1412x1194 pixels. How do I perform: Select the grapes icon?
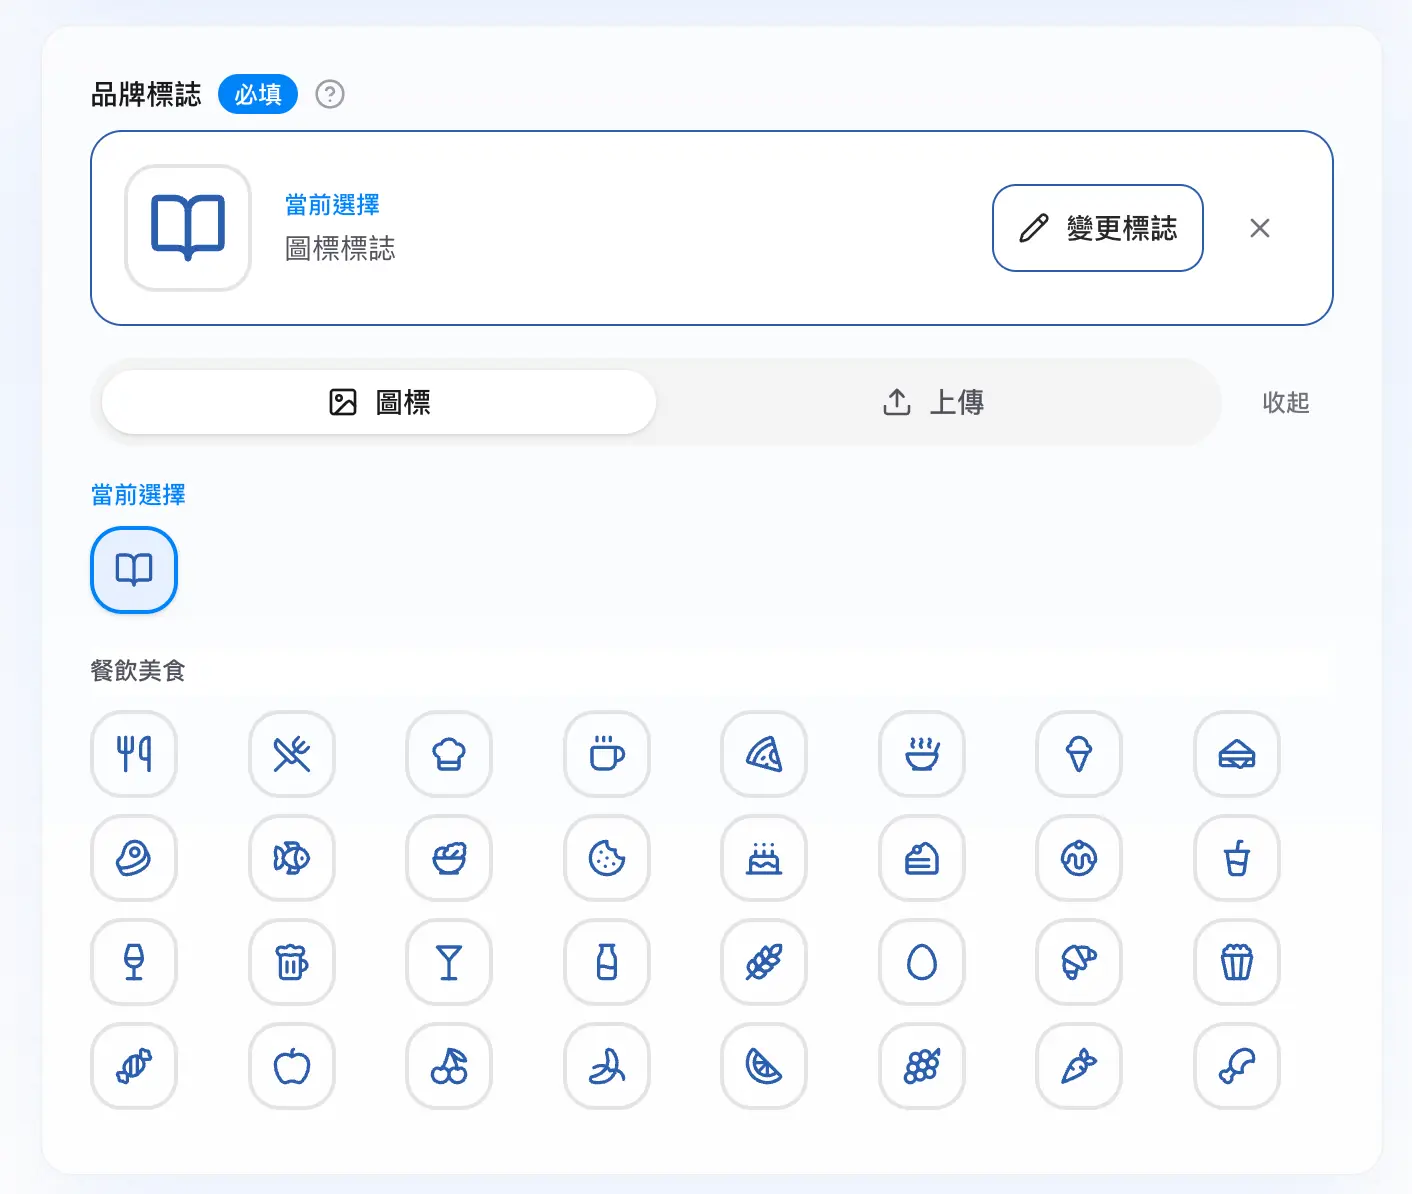(x=922, y=1066)
